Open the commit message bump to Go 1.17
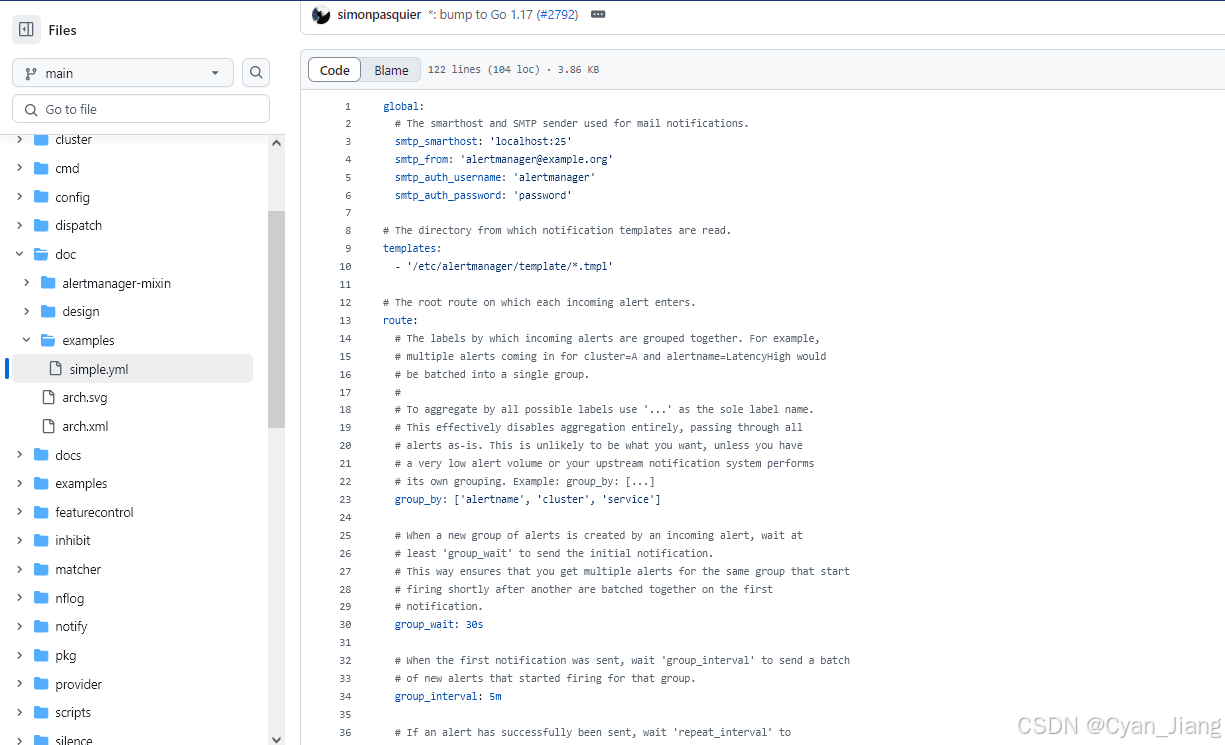The image size is (1225, 745). pos(482,15)
